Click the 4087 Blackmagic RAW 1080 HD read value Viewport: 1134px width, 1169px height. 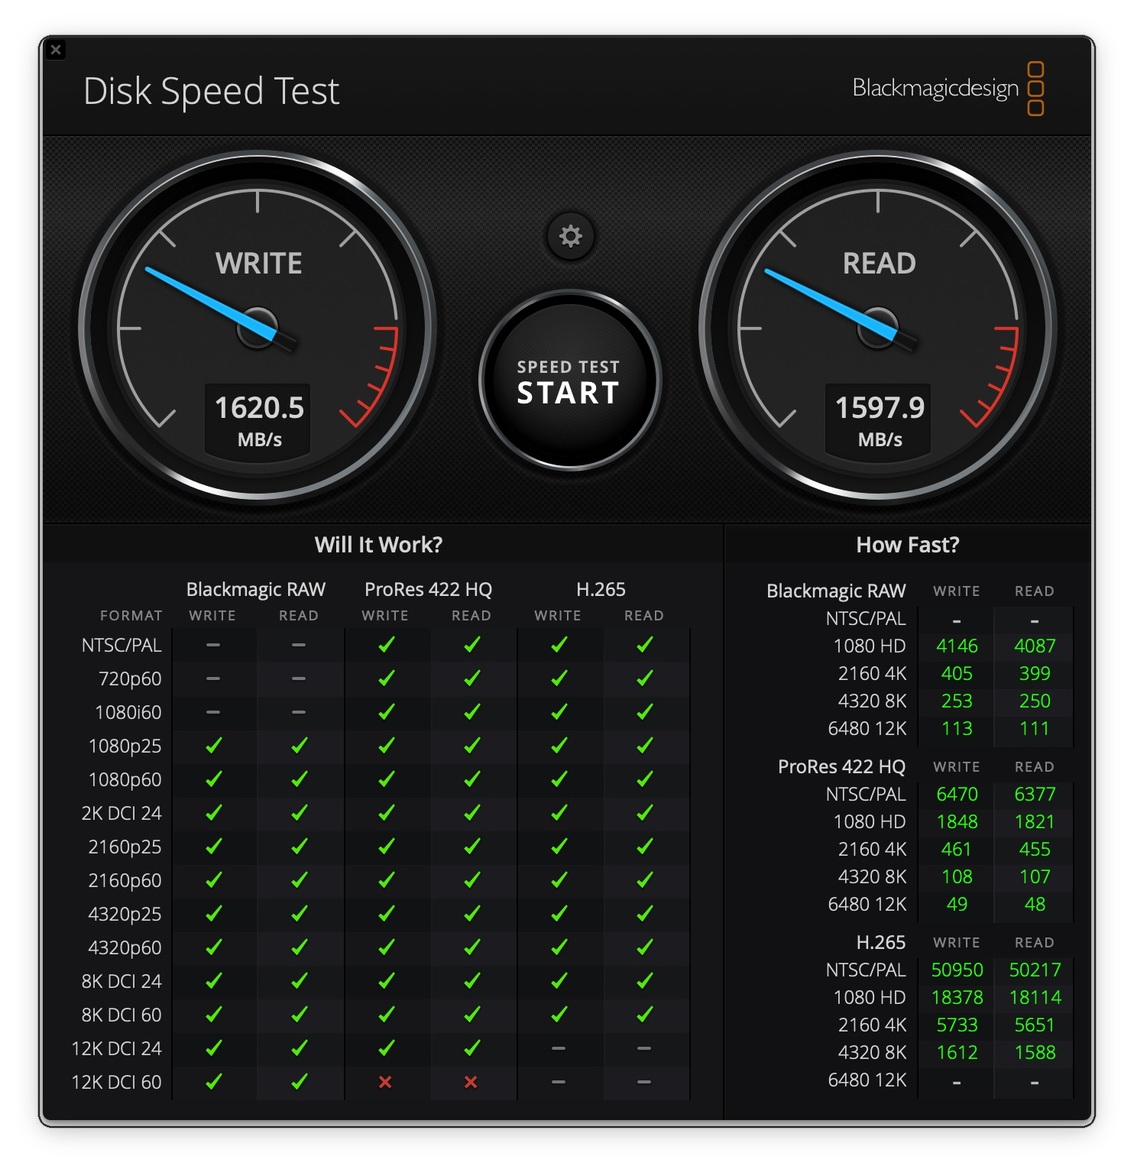1034,646
